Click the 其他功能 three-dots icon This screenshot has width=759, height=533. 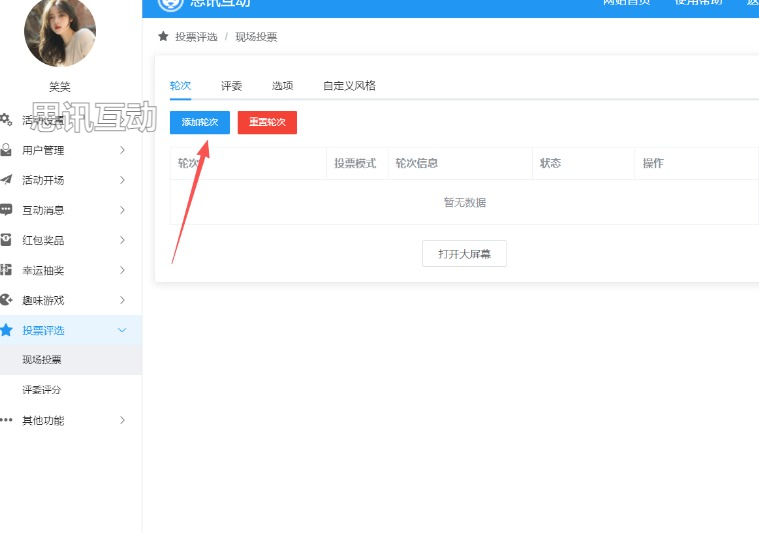pos(6,420)
